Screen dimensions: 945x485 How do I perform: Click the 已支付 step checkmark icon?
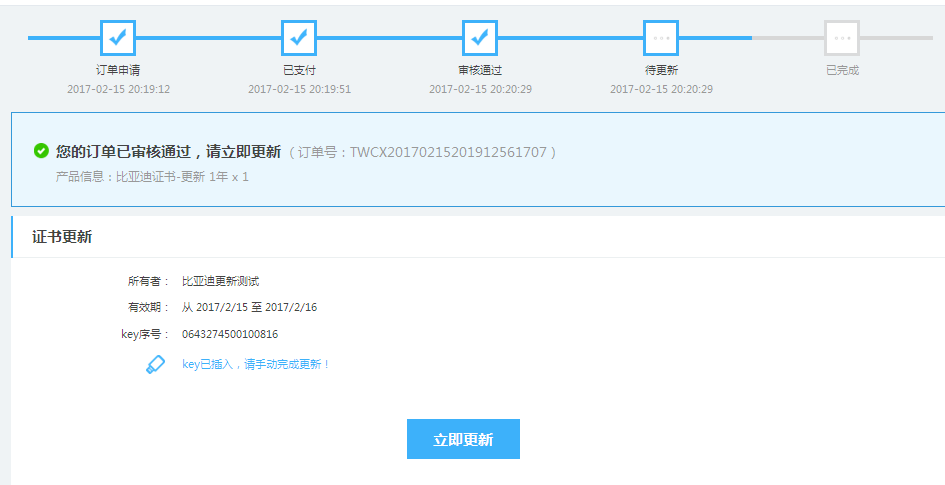299,38
